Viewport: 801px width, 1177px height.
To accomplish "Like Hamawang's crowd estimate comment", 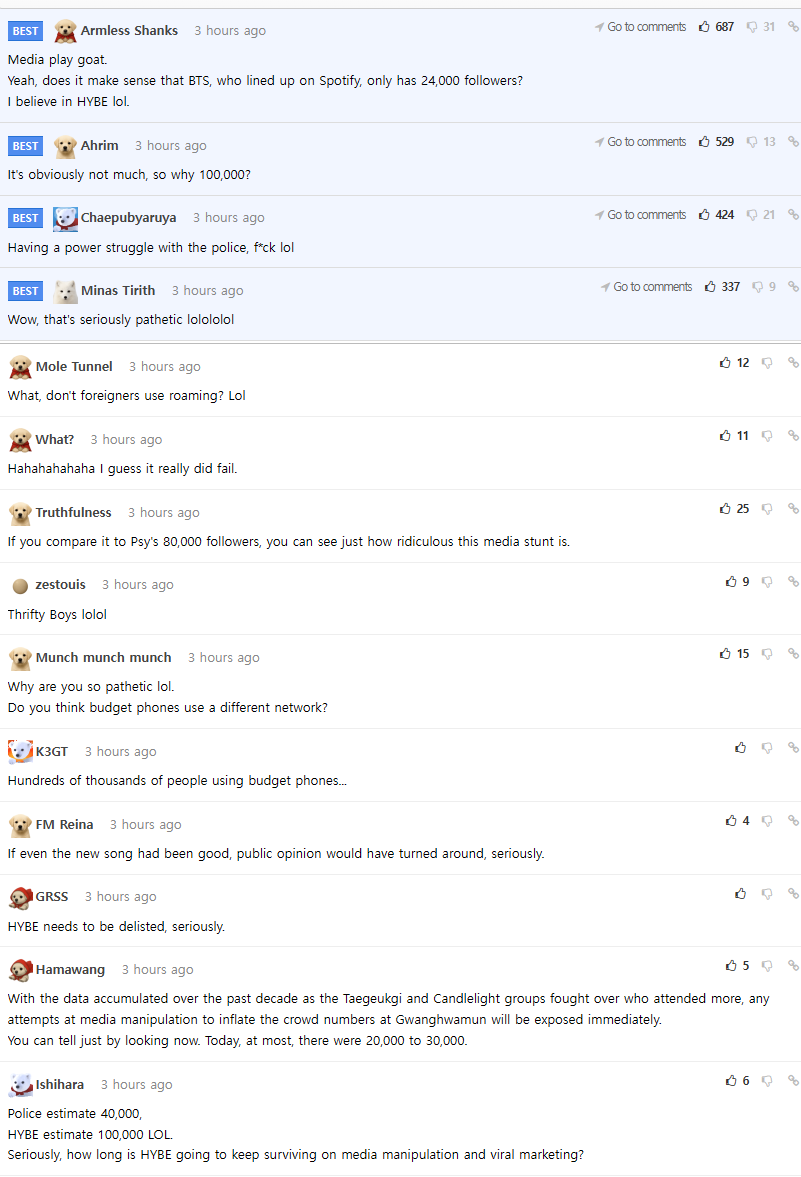I will (731, 966).
